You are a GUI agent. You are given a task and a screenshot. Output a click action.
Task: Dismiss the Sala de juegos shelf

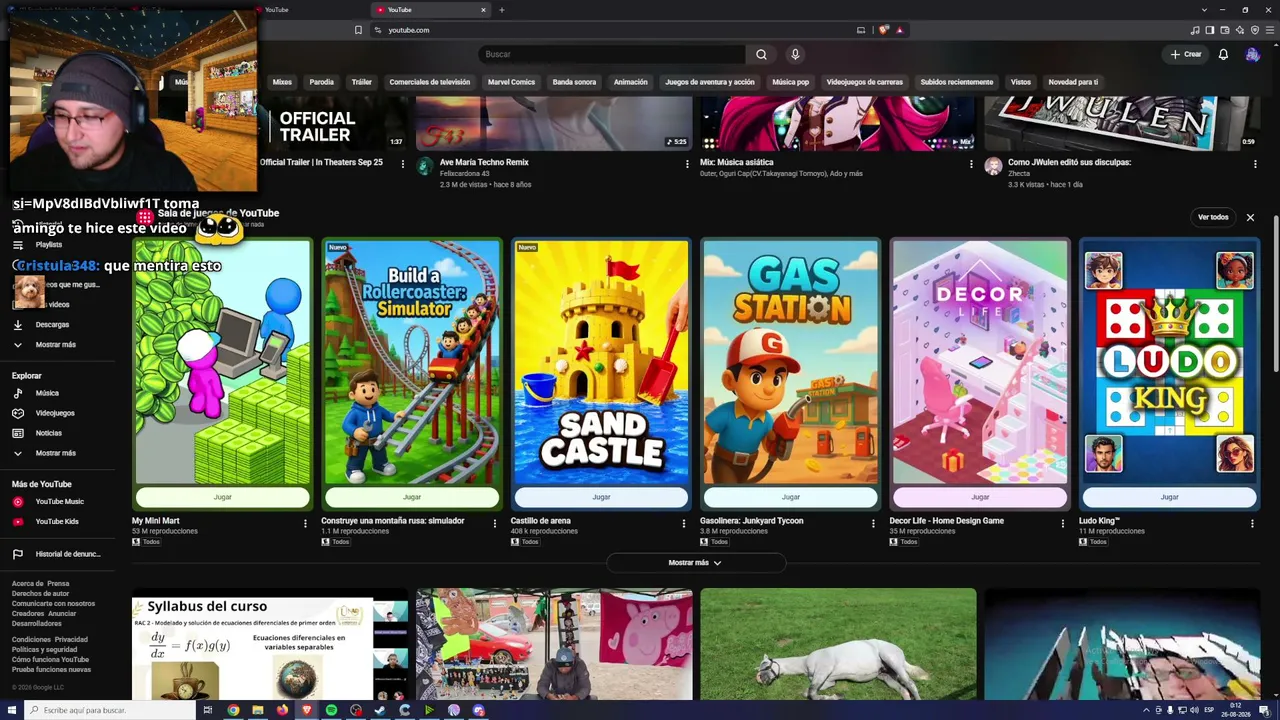coord(1250,217)
